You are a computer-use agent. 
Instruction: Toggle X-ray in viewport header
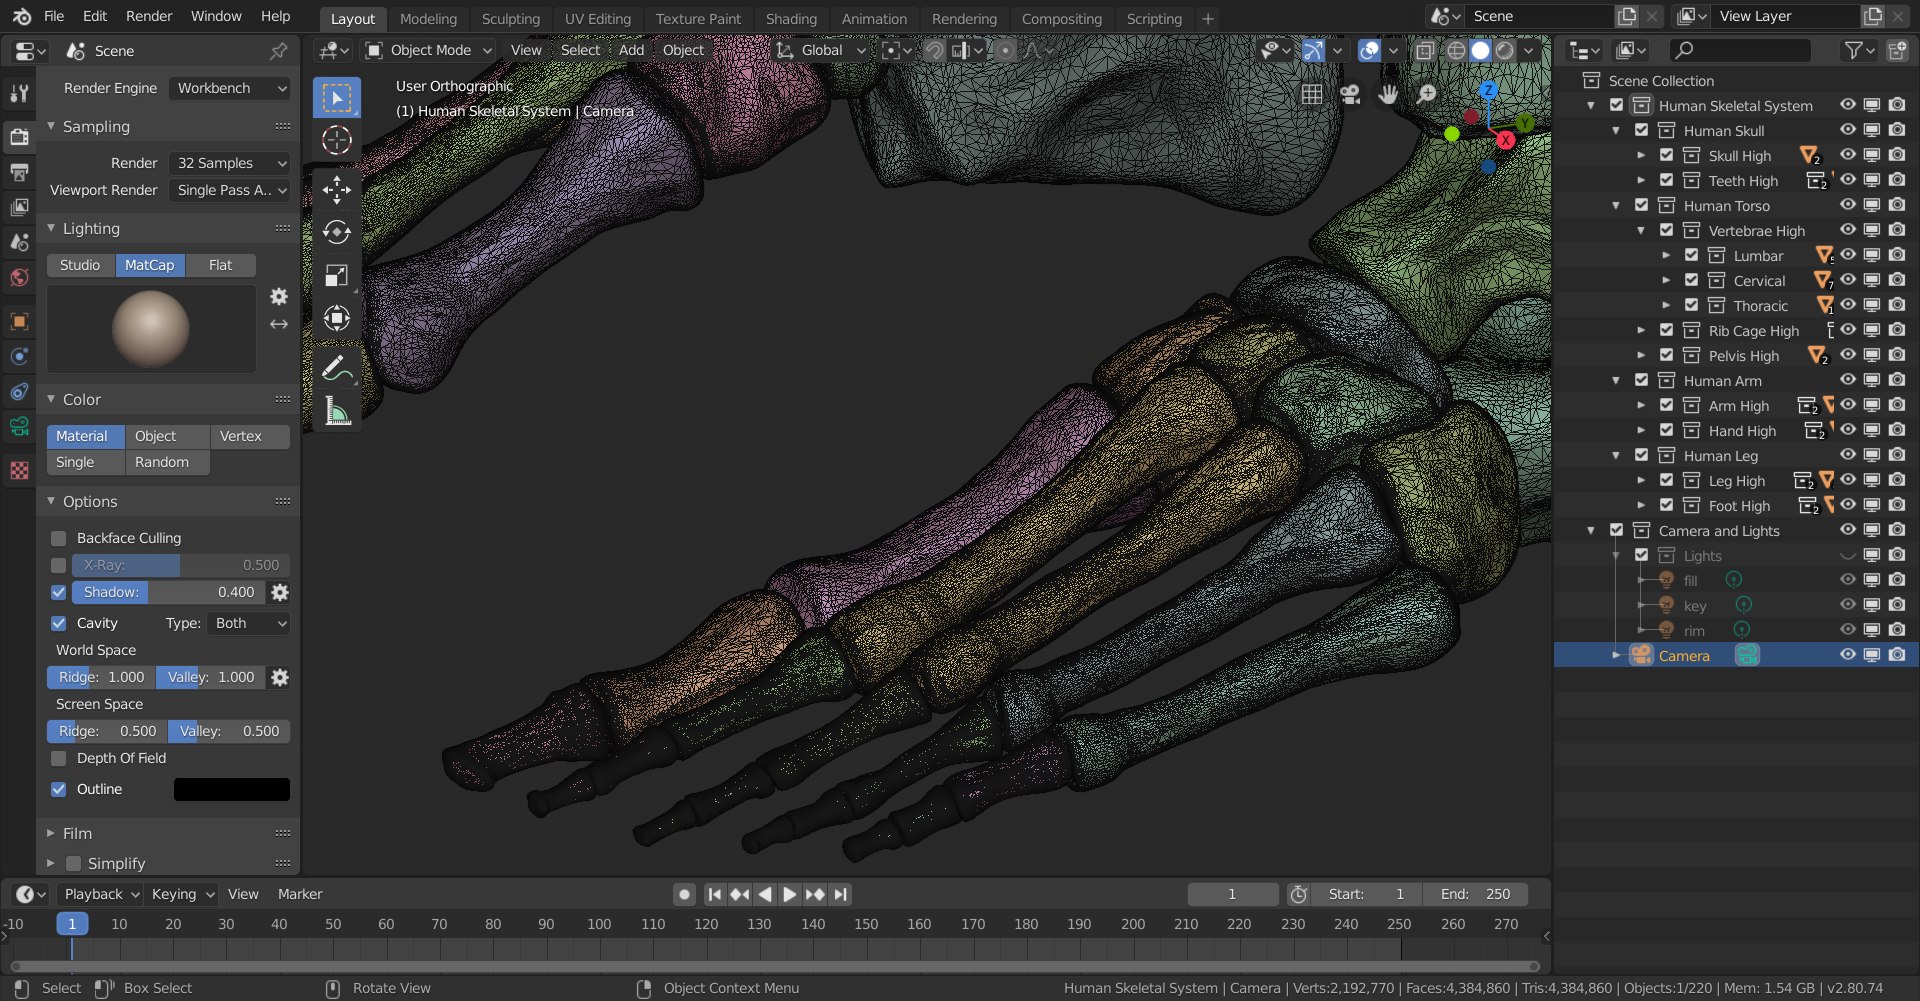[1424, 50]
